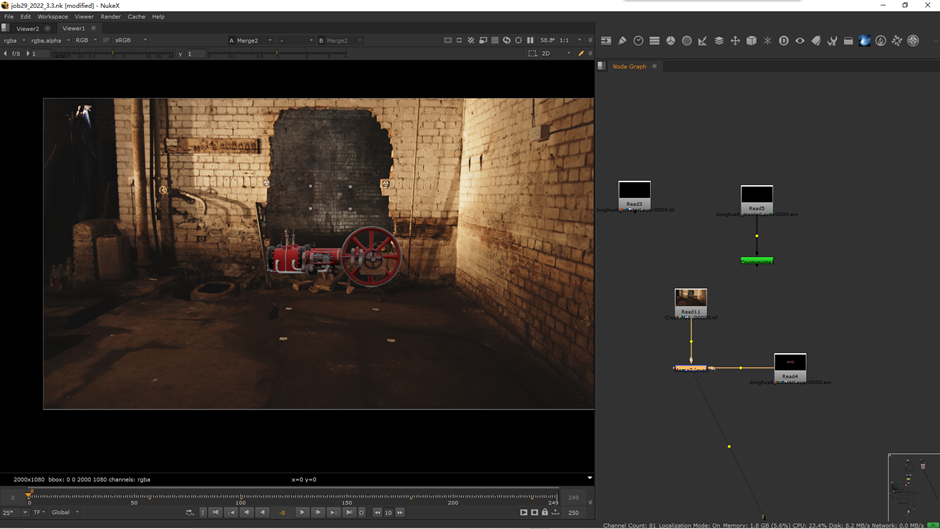Viewport: 940px width, 529px height.
Task: Open the Color nodes wheel icon
Action: (671, 41)
